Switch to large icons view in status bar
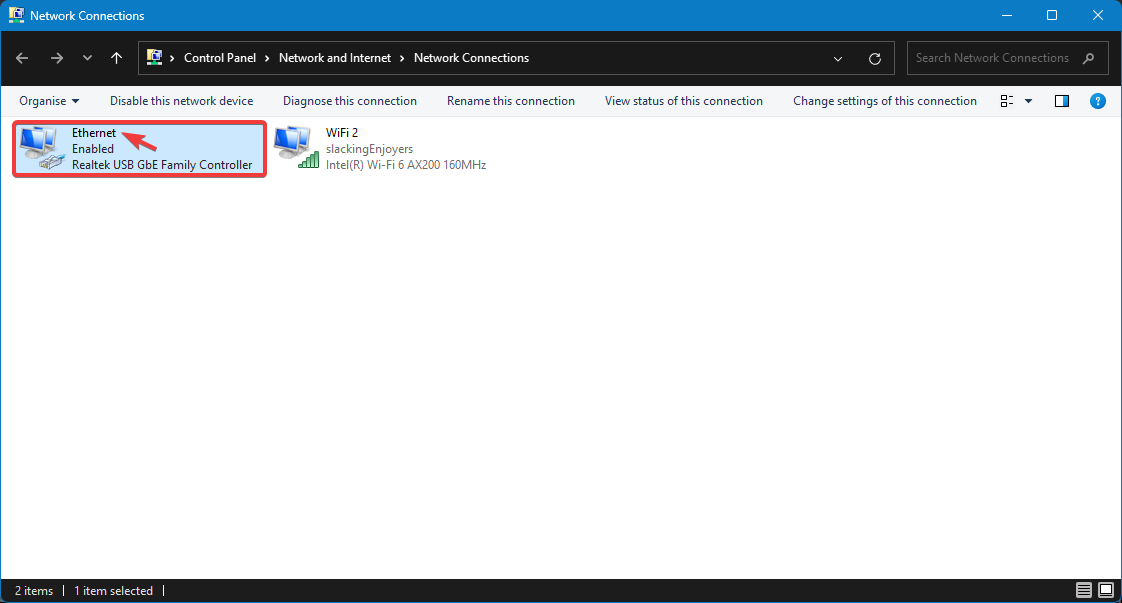Image resolution: width=1122 pixels, height=603 pixels. [x=1106, y=591]
